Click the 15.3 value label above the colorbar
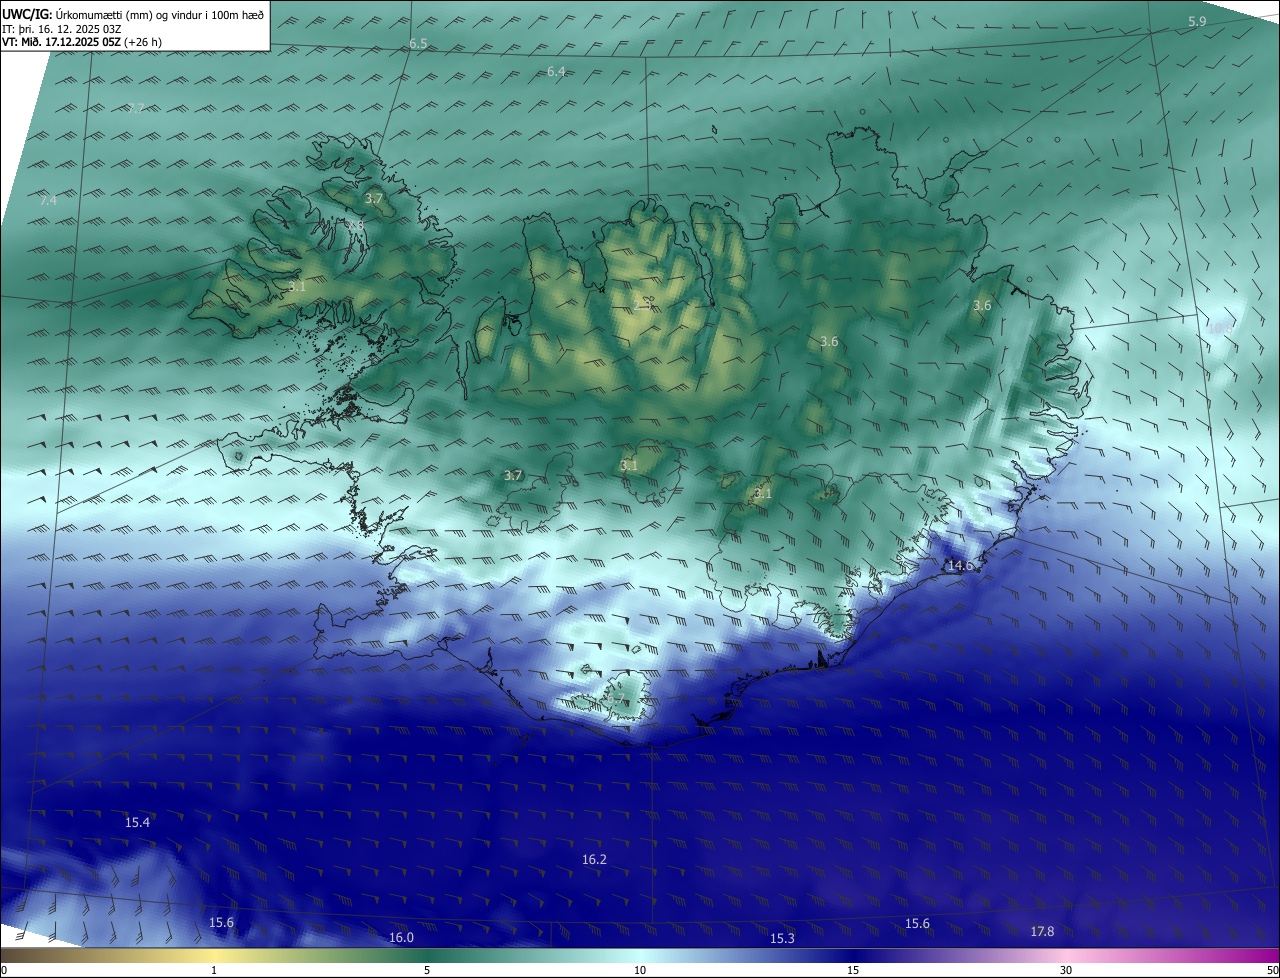 tap(782, 938)
